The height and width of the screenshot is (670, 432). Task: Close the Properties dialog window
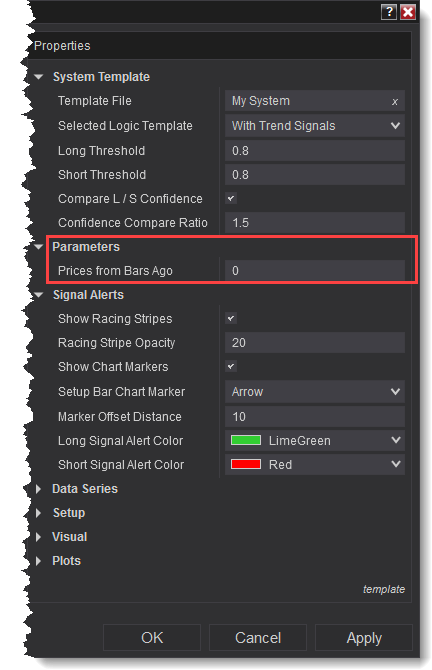408,12
